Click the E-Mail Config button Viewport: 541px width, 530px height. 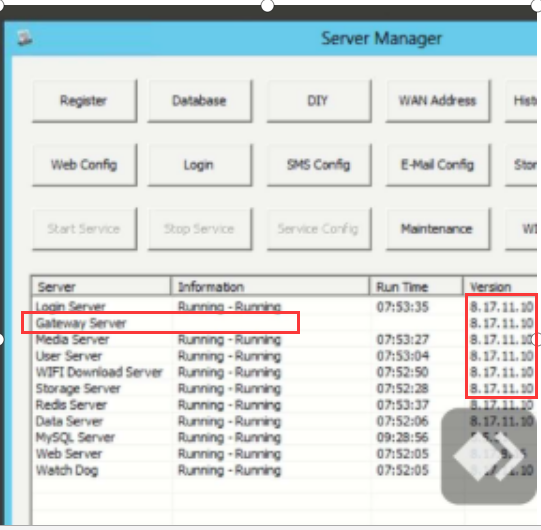point(438,165)
